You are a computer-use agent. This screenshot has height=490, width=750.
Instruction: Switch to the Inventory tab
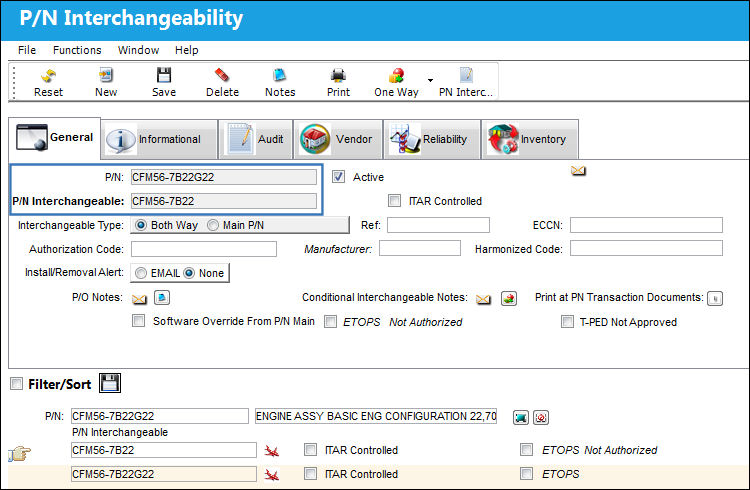point(529,139)
